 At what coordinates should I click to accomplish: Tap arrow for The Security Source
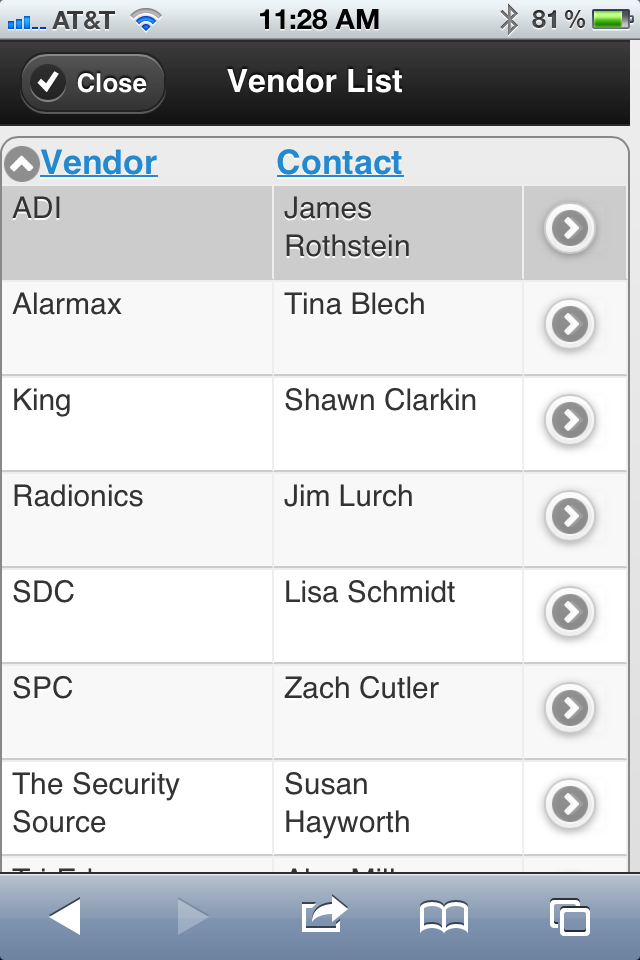click(570, 804)
